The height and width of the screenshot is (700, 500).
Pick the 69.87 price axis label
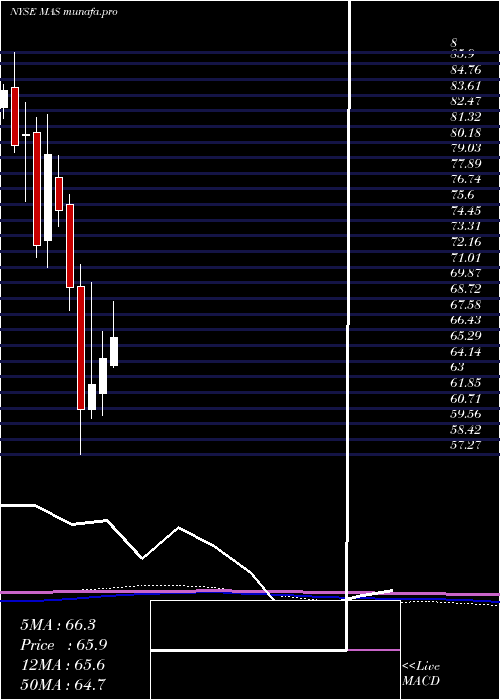point(466,273)
